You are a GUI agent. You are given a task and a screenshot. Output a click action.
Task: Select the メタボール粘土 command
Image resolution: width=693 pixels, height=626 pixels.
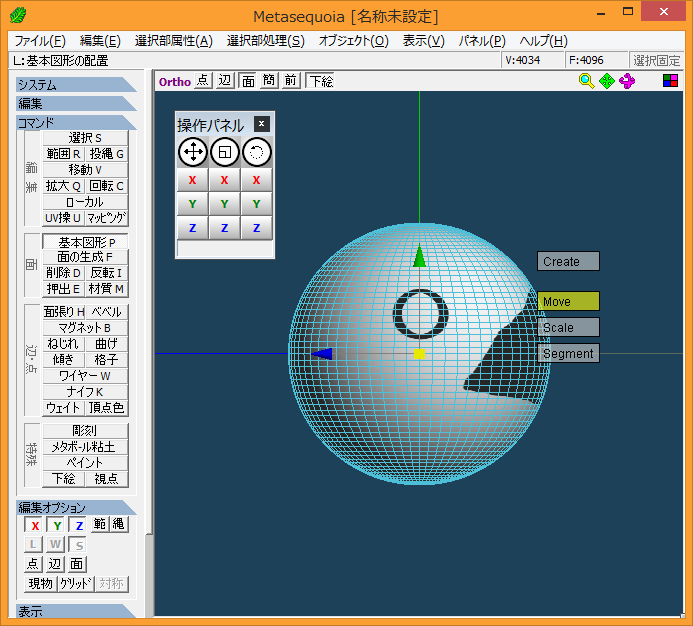(85, 447)
